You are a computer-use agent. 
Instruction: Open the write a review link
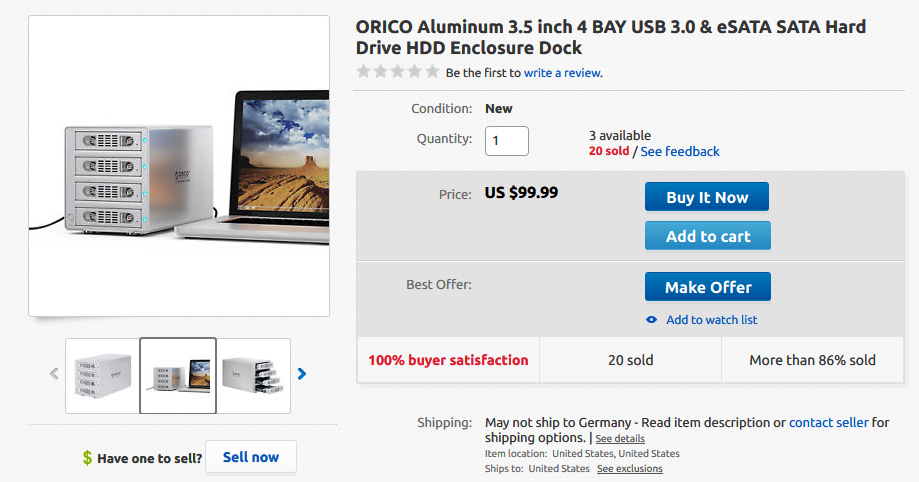(x=563, y=73)
